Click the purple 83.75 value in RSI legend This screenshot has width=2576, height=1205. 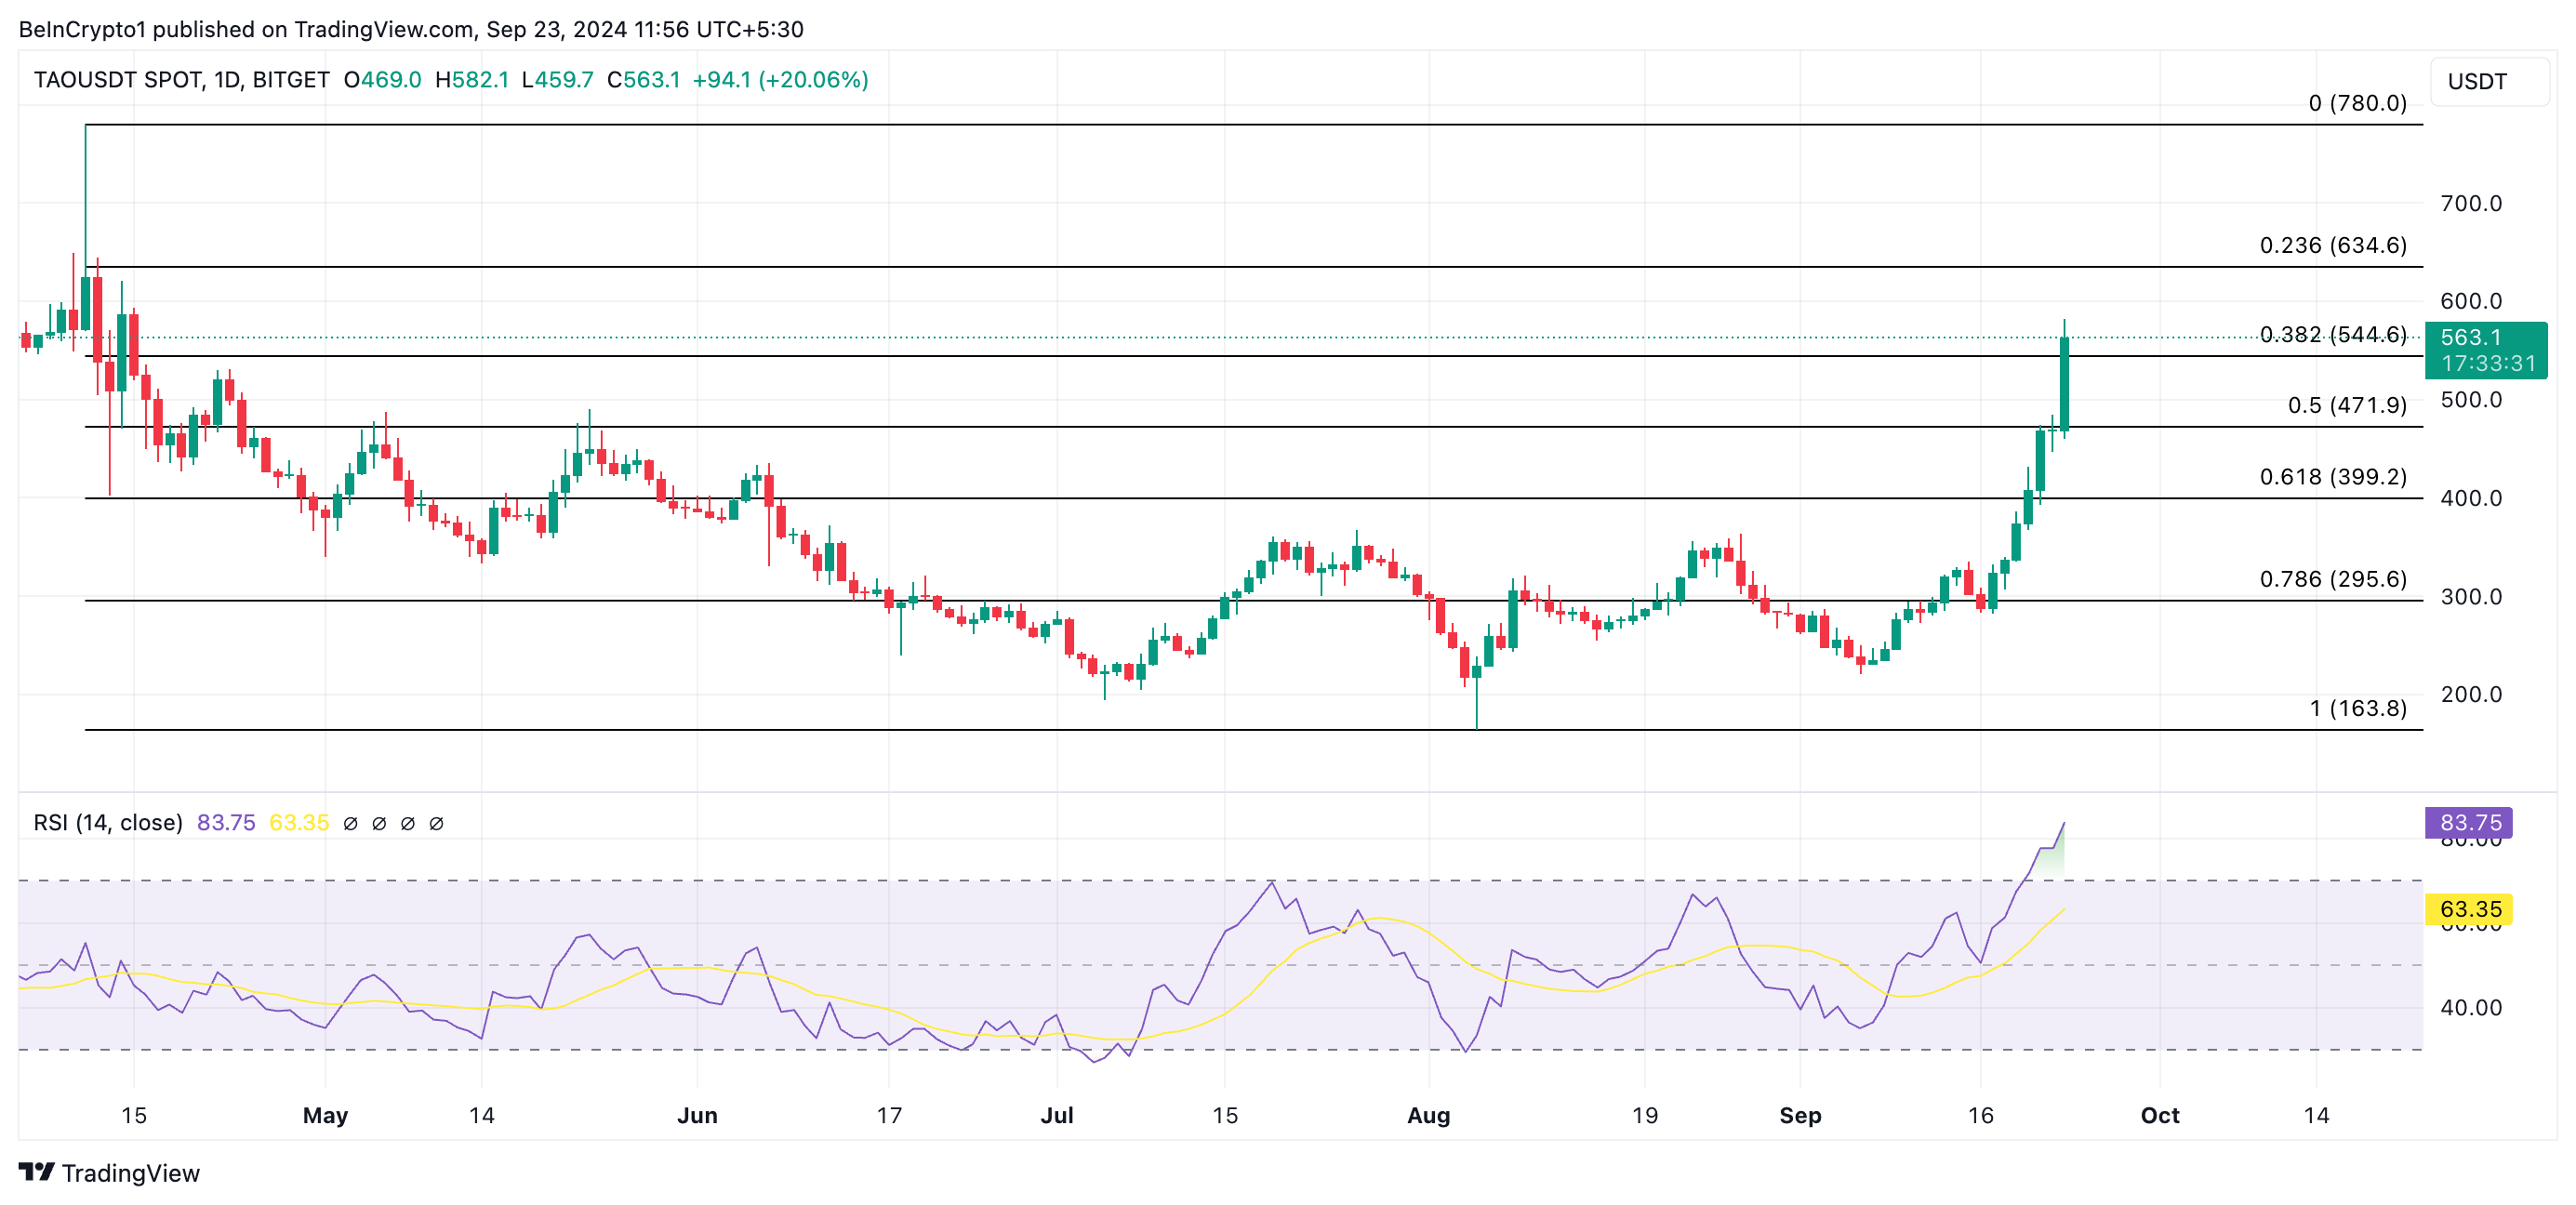226,822
